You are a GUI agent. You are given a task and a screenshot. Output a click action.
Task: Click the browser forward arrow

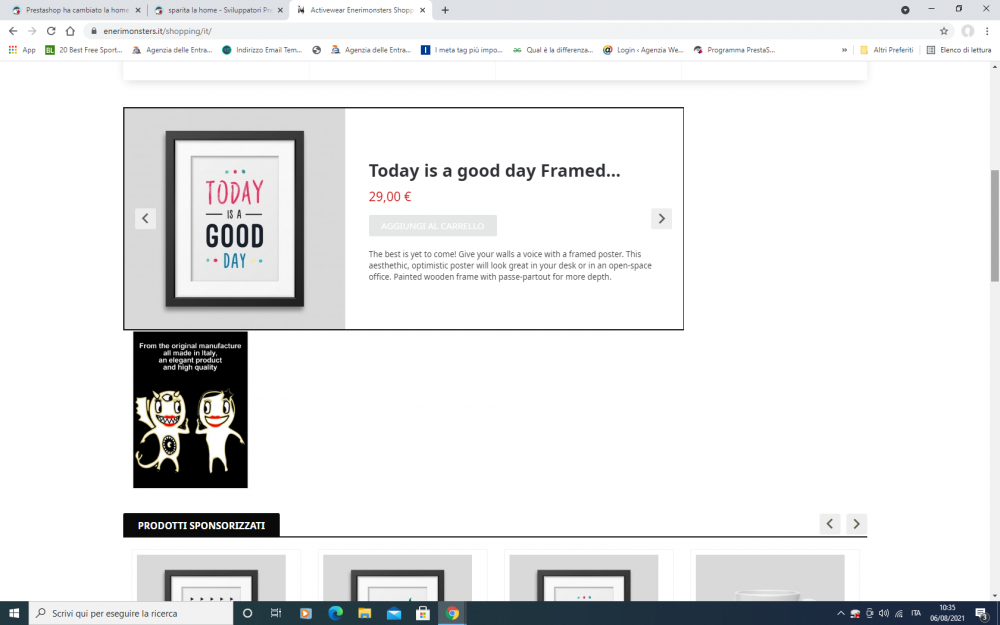coord(32,31)
